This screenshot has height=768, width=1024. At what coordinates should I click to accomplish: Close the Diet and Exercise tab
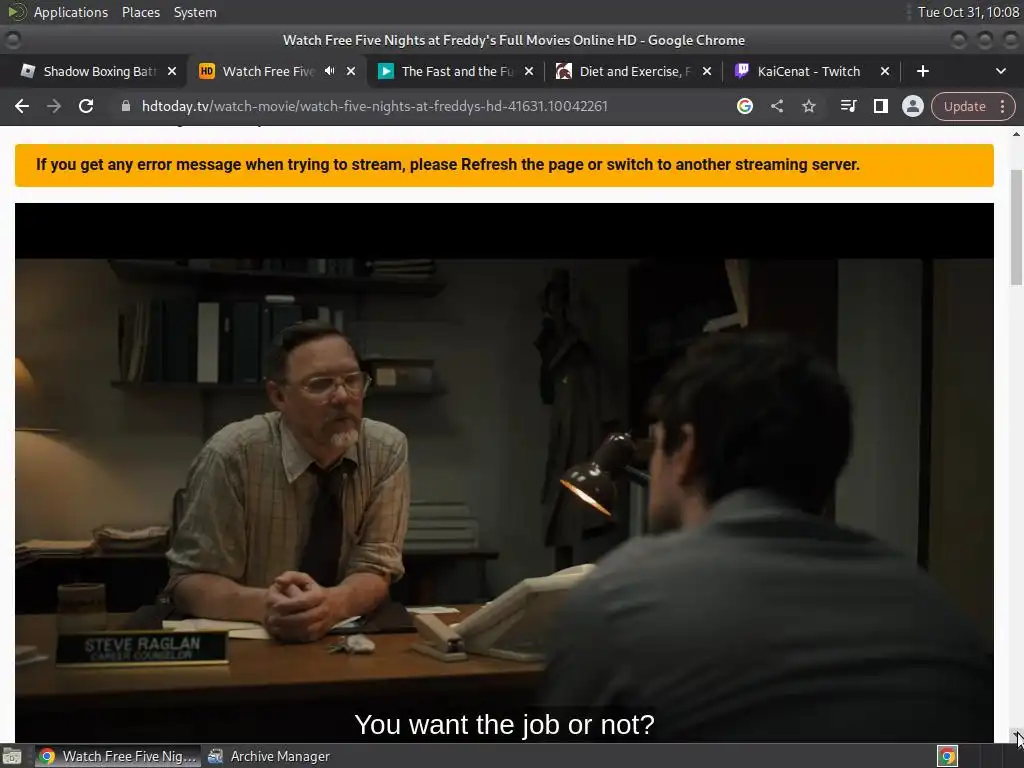pos(707,71)
